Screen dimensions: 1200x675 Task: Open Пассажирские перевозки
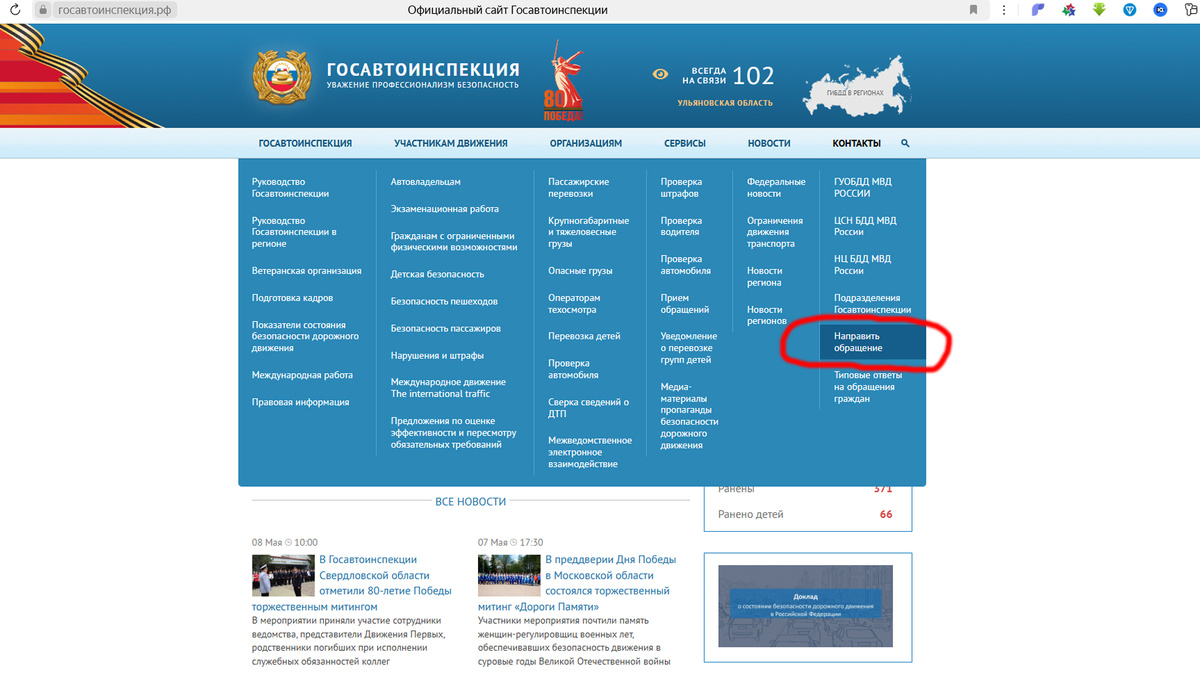click(x=578, y=188)
